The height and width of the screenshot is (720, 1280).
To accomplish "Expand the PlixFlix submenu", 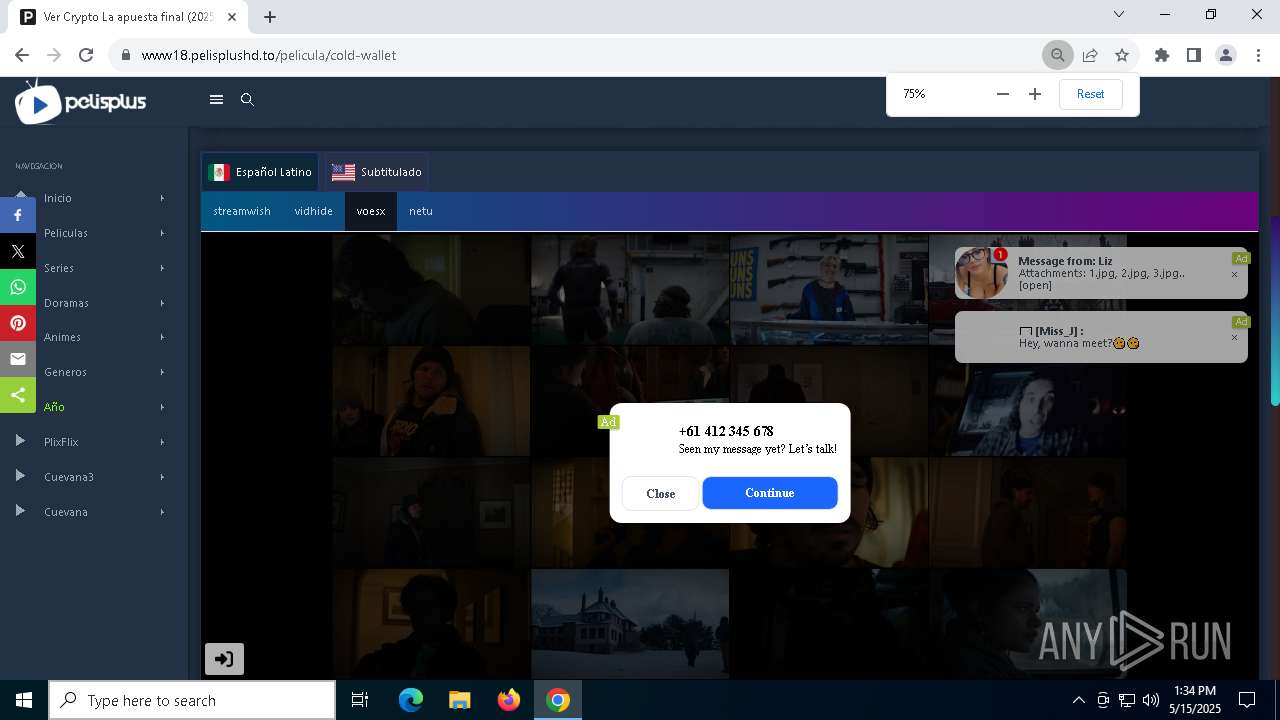I will pyautogui.click(x=162, y=442).
